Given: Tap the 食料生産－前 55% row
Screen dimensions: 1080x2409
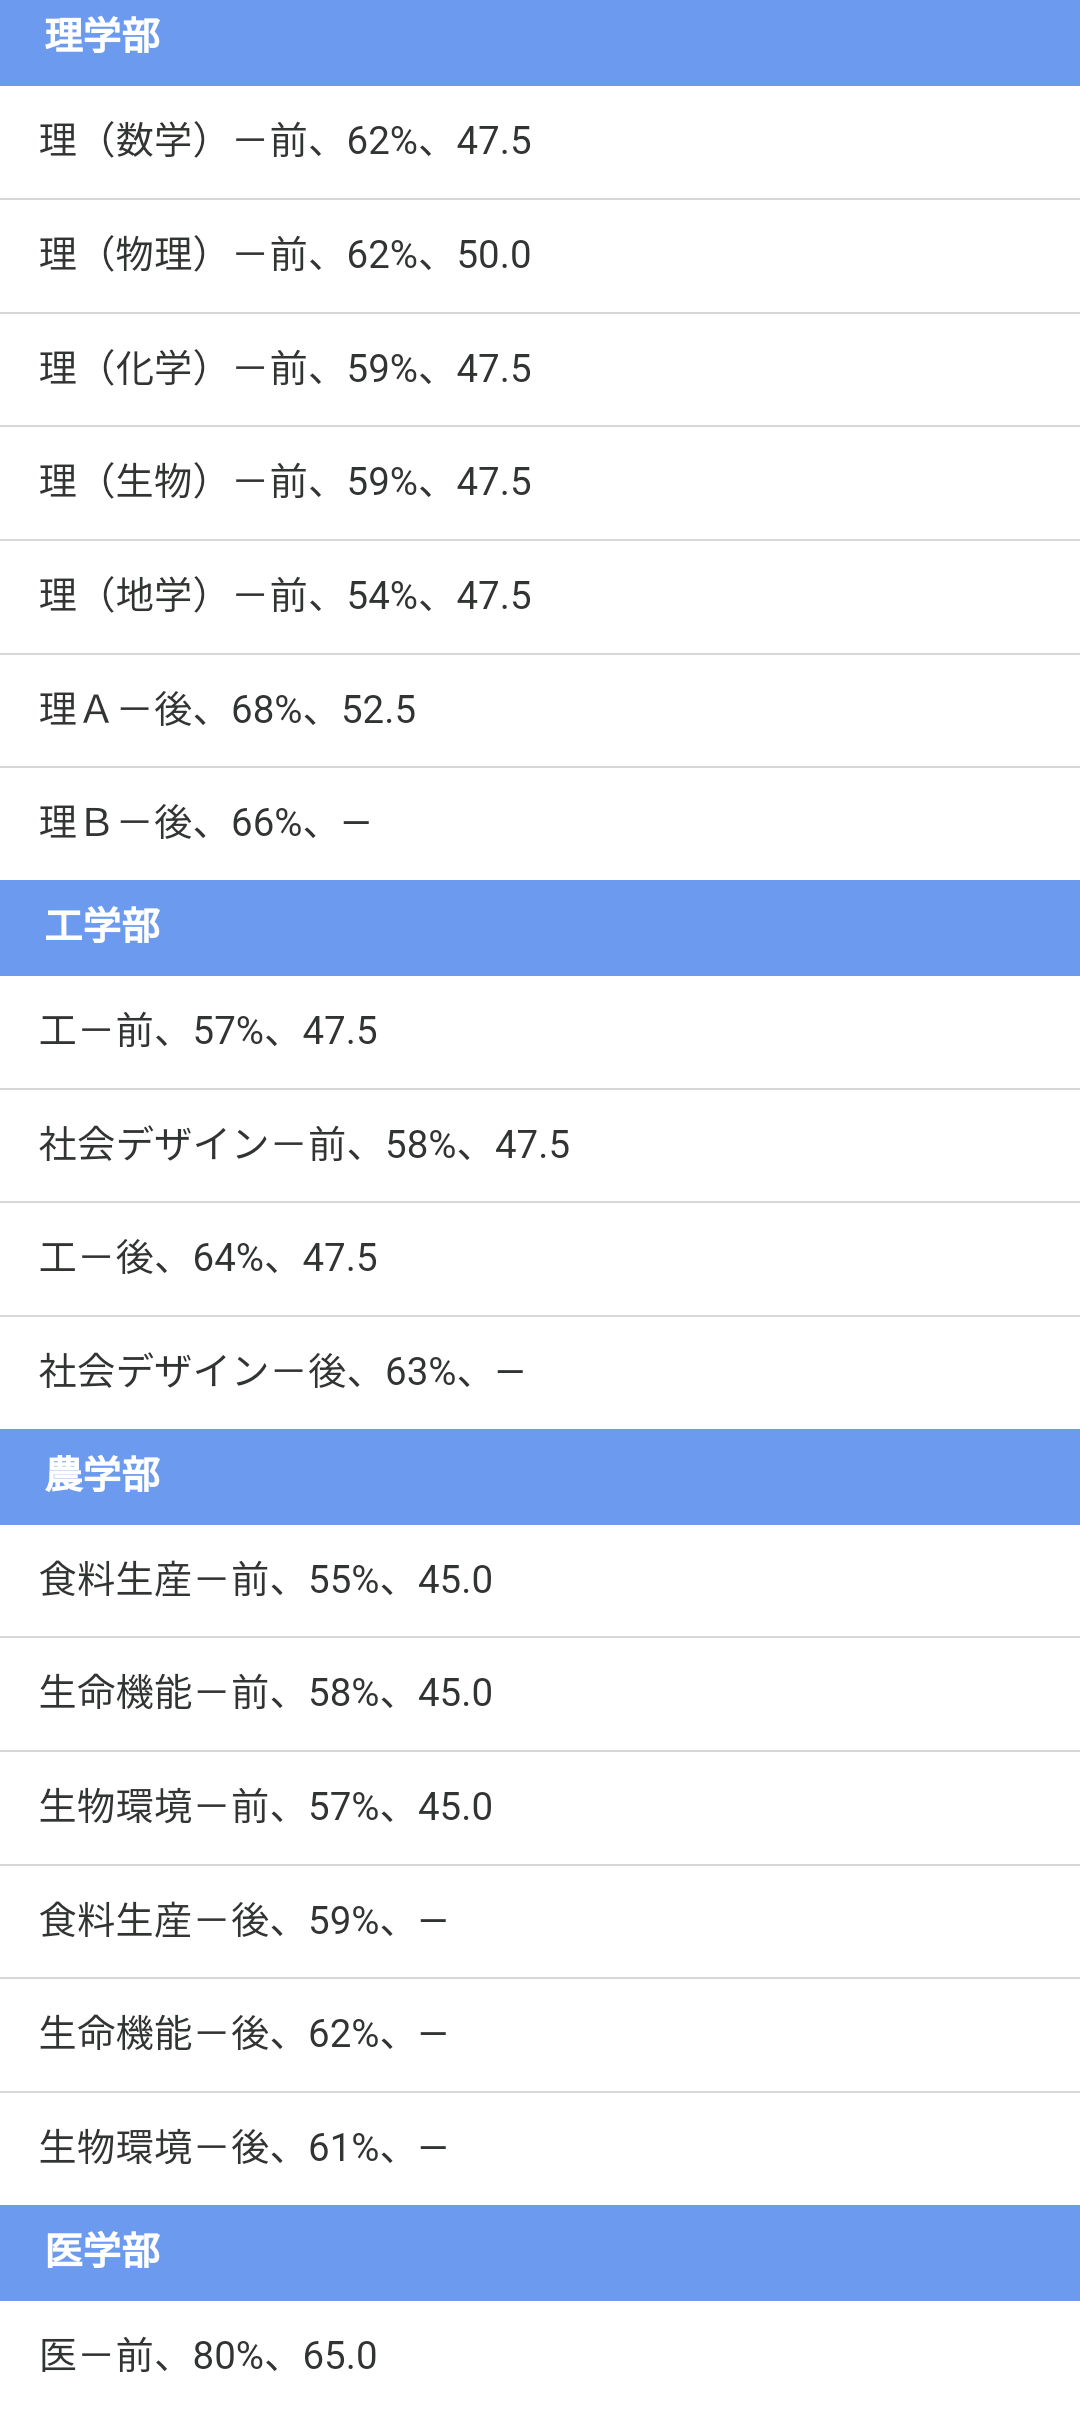Looking at the screenshot, I should click(540, 1581).
